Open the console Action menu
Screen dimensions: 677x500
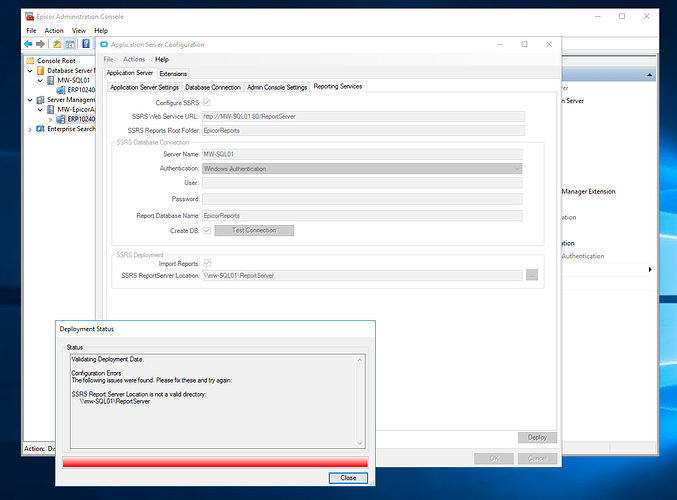(x=54, y=31)
